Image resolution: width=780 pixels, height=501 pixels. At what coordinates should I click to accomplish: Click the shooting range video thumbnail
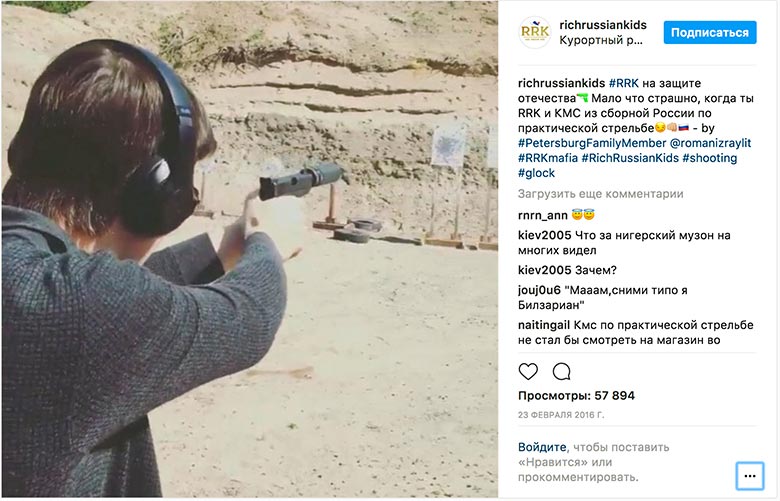coord(249,249)
